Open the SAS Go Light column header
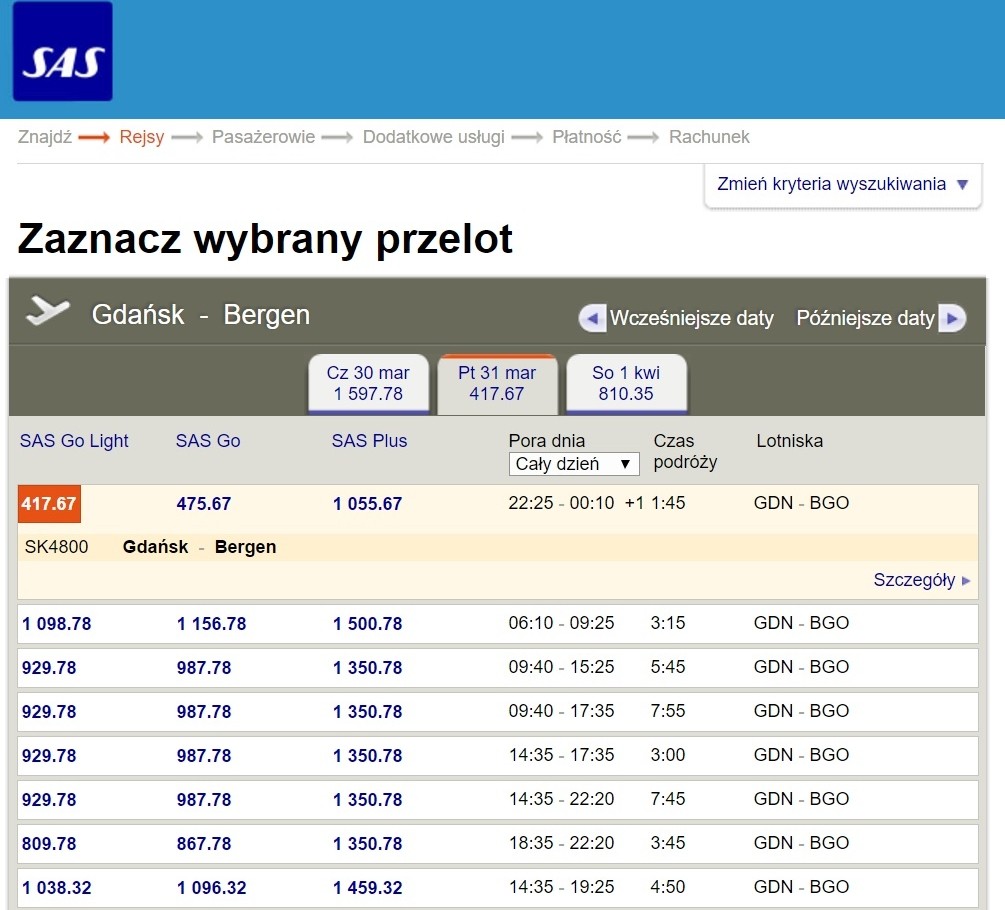Screen dimensions: 1005x910 pyautogui.click(x=74, y=441)
